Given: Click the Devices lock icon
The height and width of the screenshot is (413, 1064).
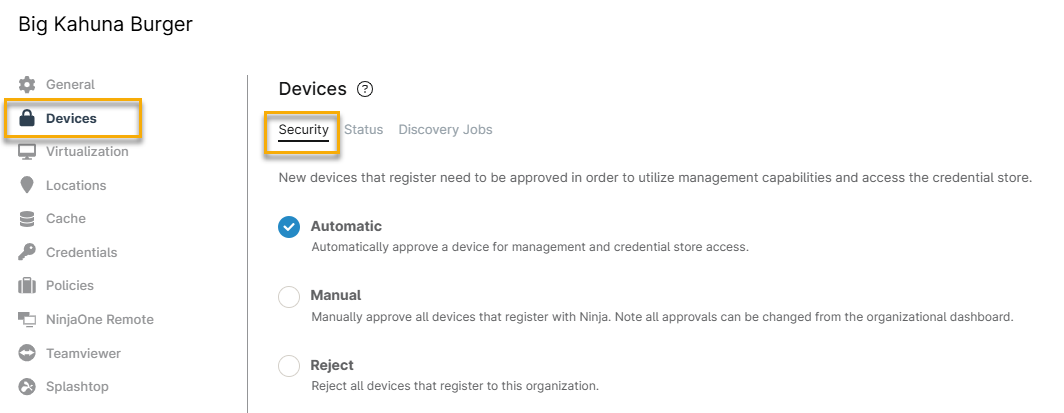Looking at the screenshot, I should 27,118.
